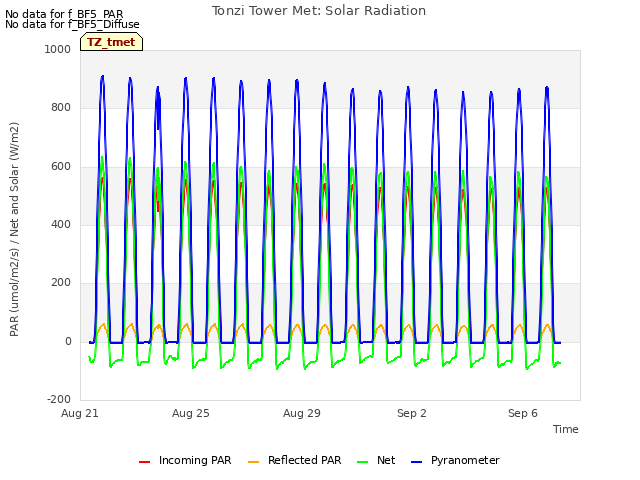Image resolution: width=640 pixels, height=480 pixels.
Task: Click the Time x-axis title
Action: tap(566, 429)
